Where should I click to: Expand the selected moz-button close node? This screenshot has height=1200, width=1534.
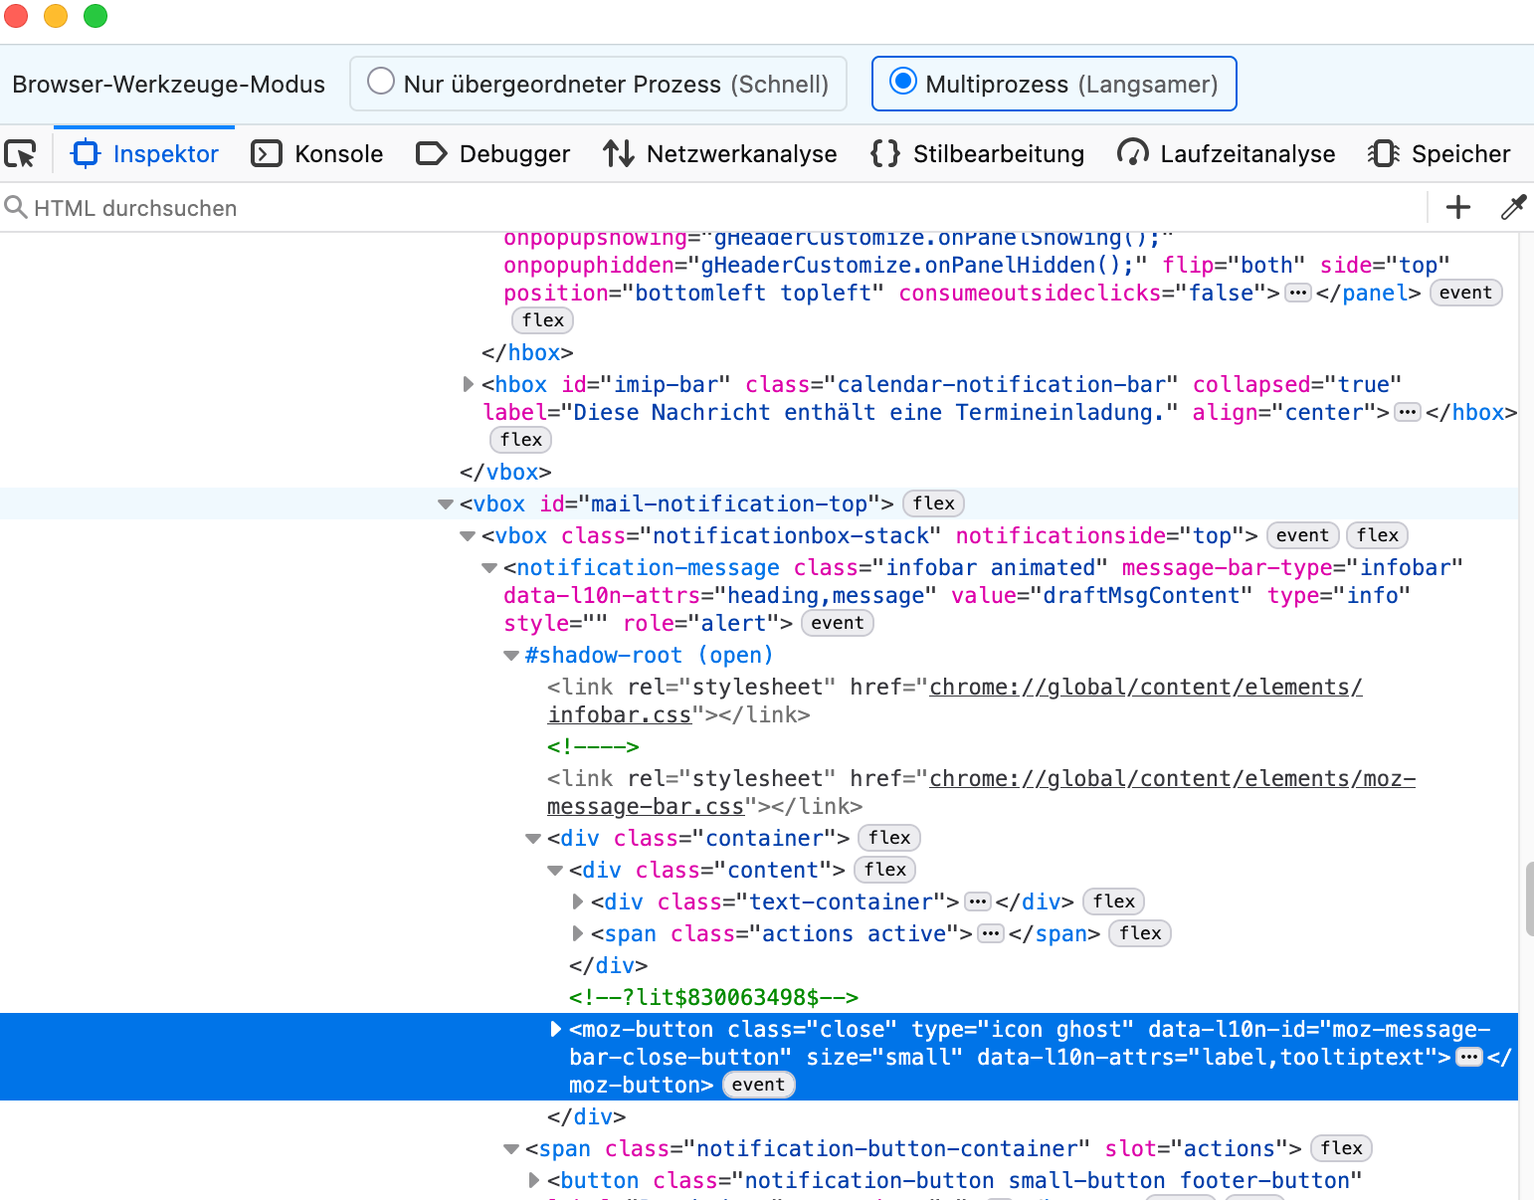tap(556, 1029)
